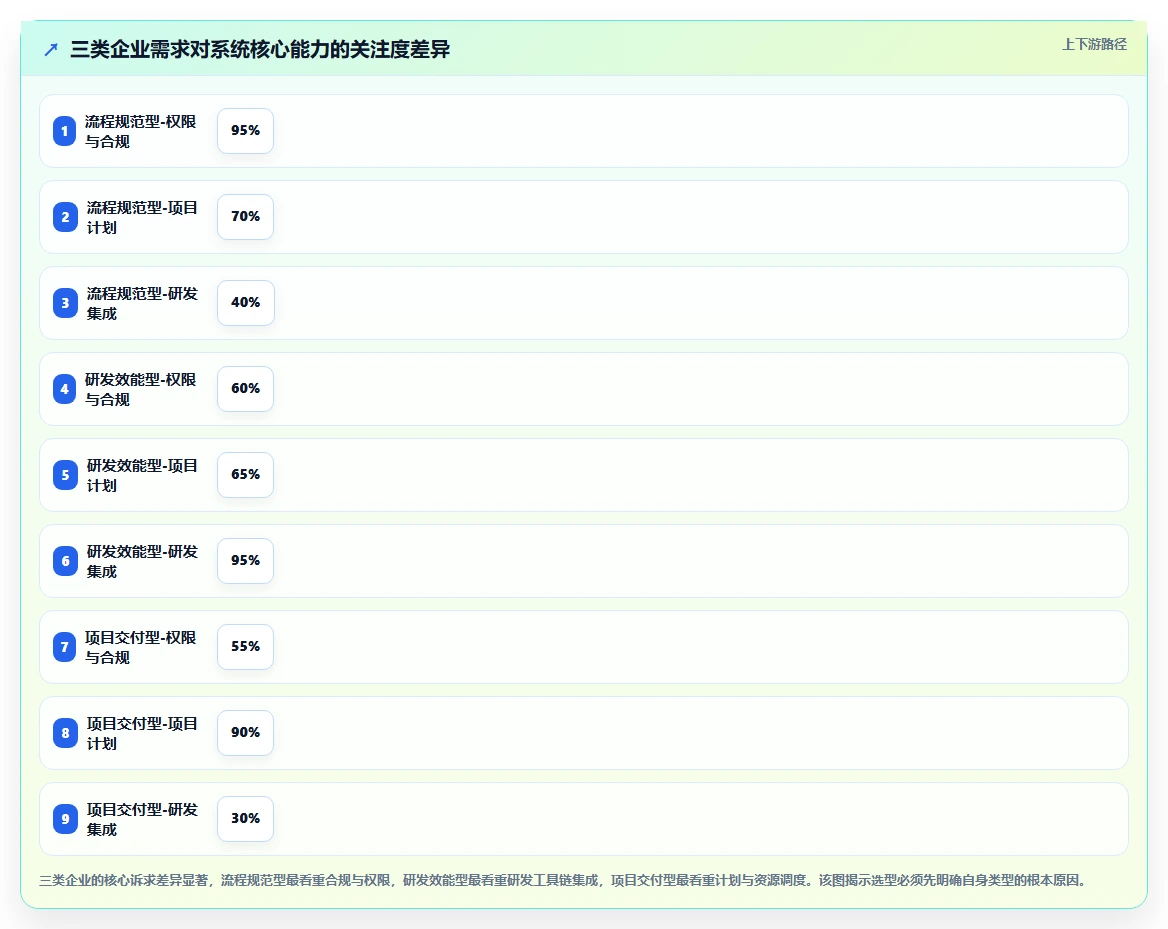Click the number 4 badge
The height and width of the screenshot is (929, 1168).
(x=64, y=389)
